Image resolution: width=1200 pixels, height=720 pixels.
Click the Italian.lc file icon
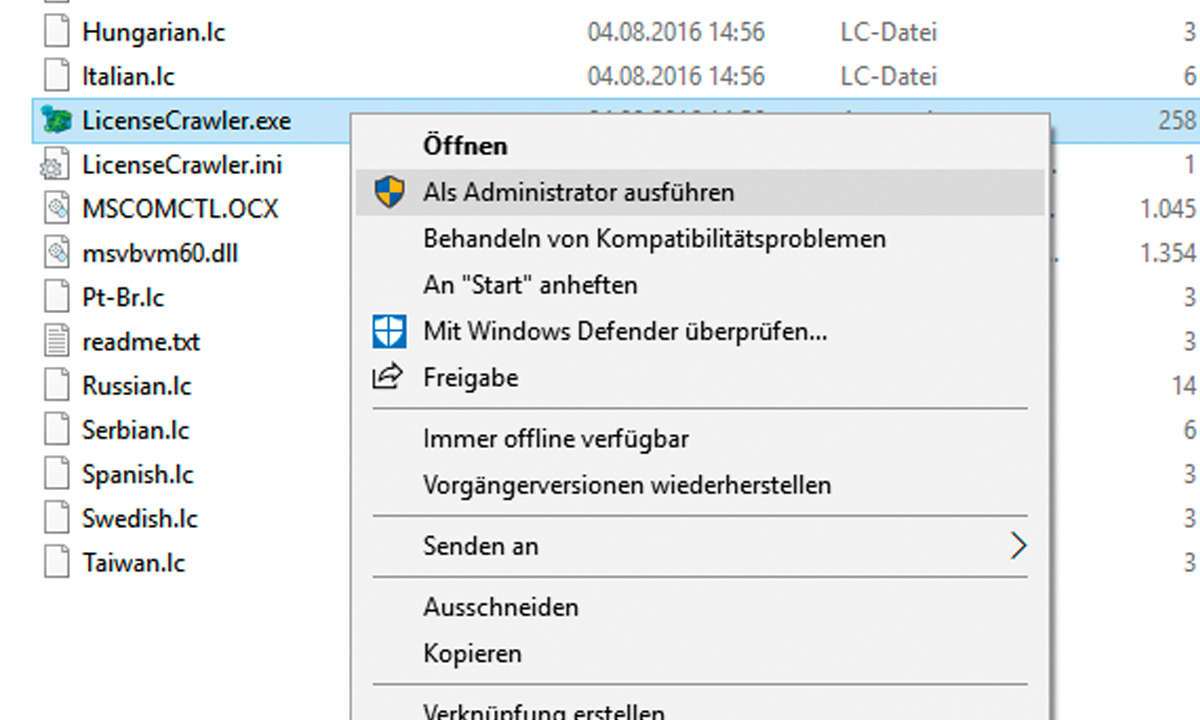tap(55, 76)
